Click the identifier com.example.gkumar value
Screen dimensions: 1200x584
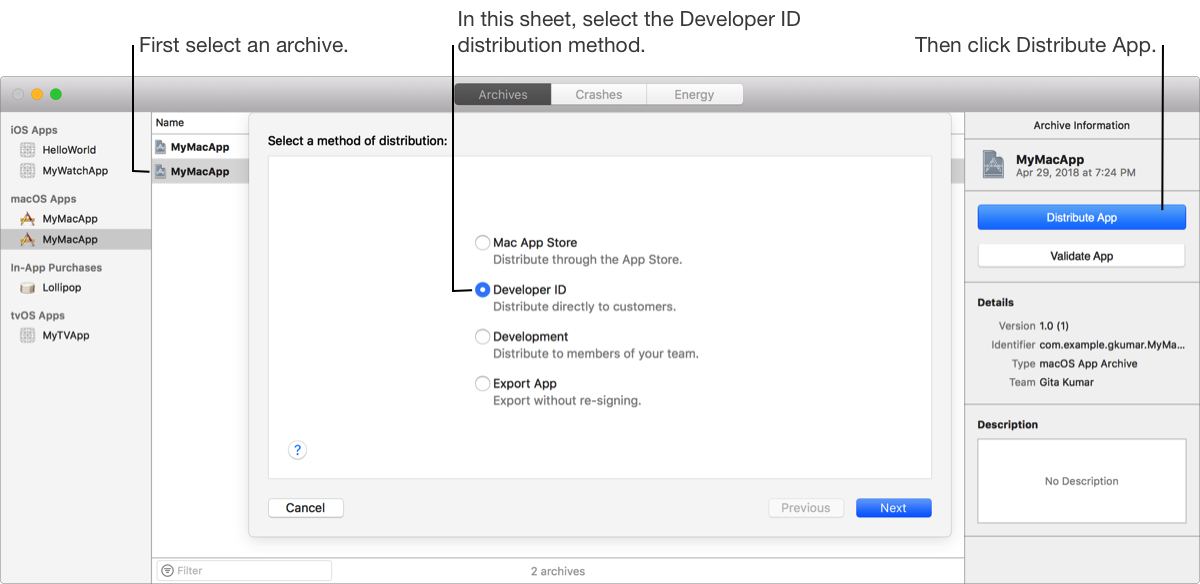coord(1112,345)
